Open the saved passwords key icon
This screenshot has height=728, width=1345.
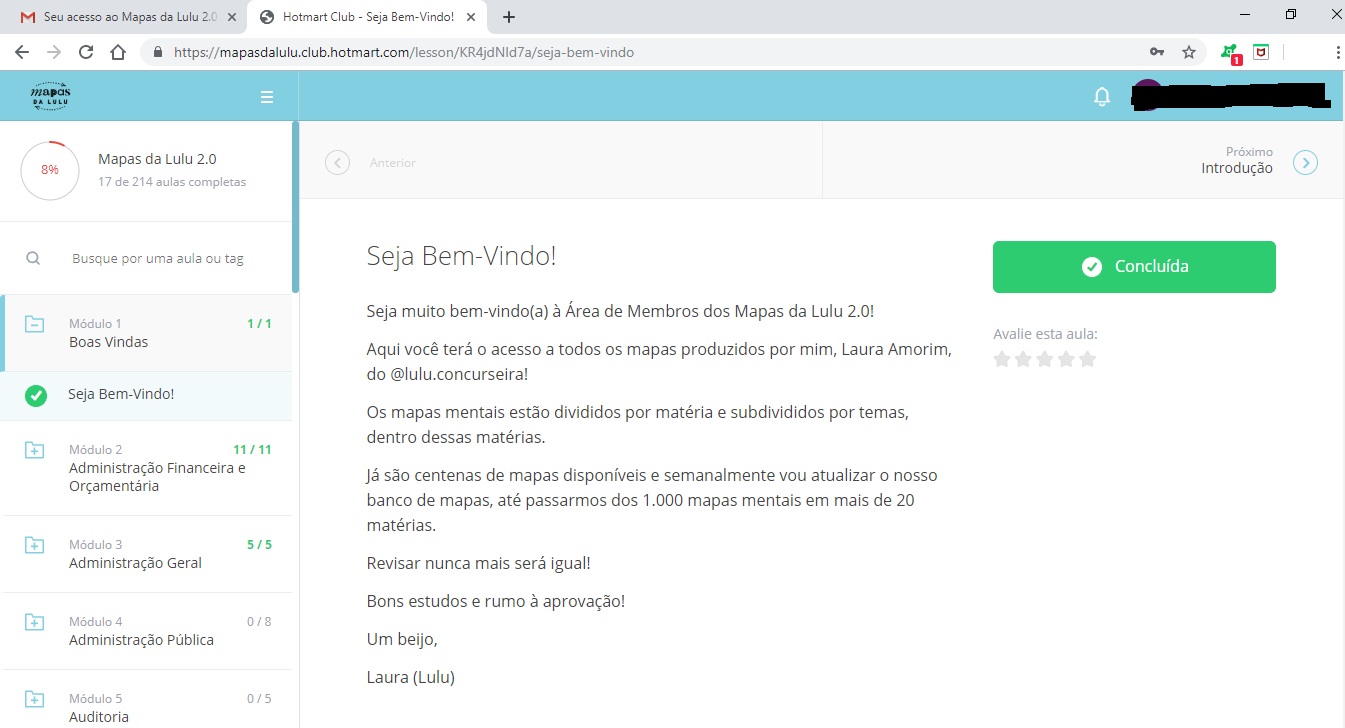tap(1157, 52)
